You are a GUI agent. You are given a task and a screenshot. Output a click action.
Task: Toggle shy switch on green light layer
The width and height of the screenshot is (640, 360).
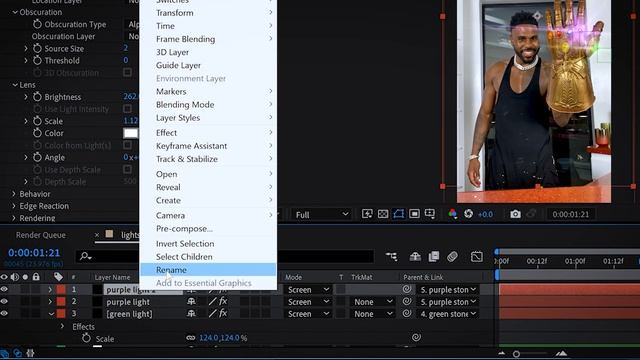coord(191,313)
